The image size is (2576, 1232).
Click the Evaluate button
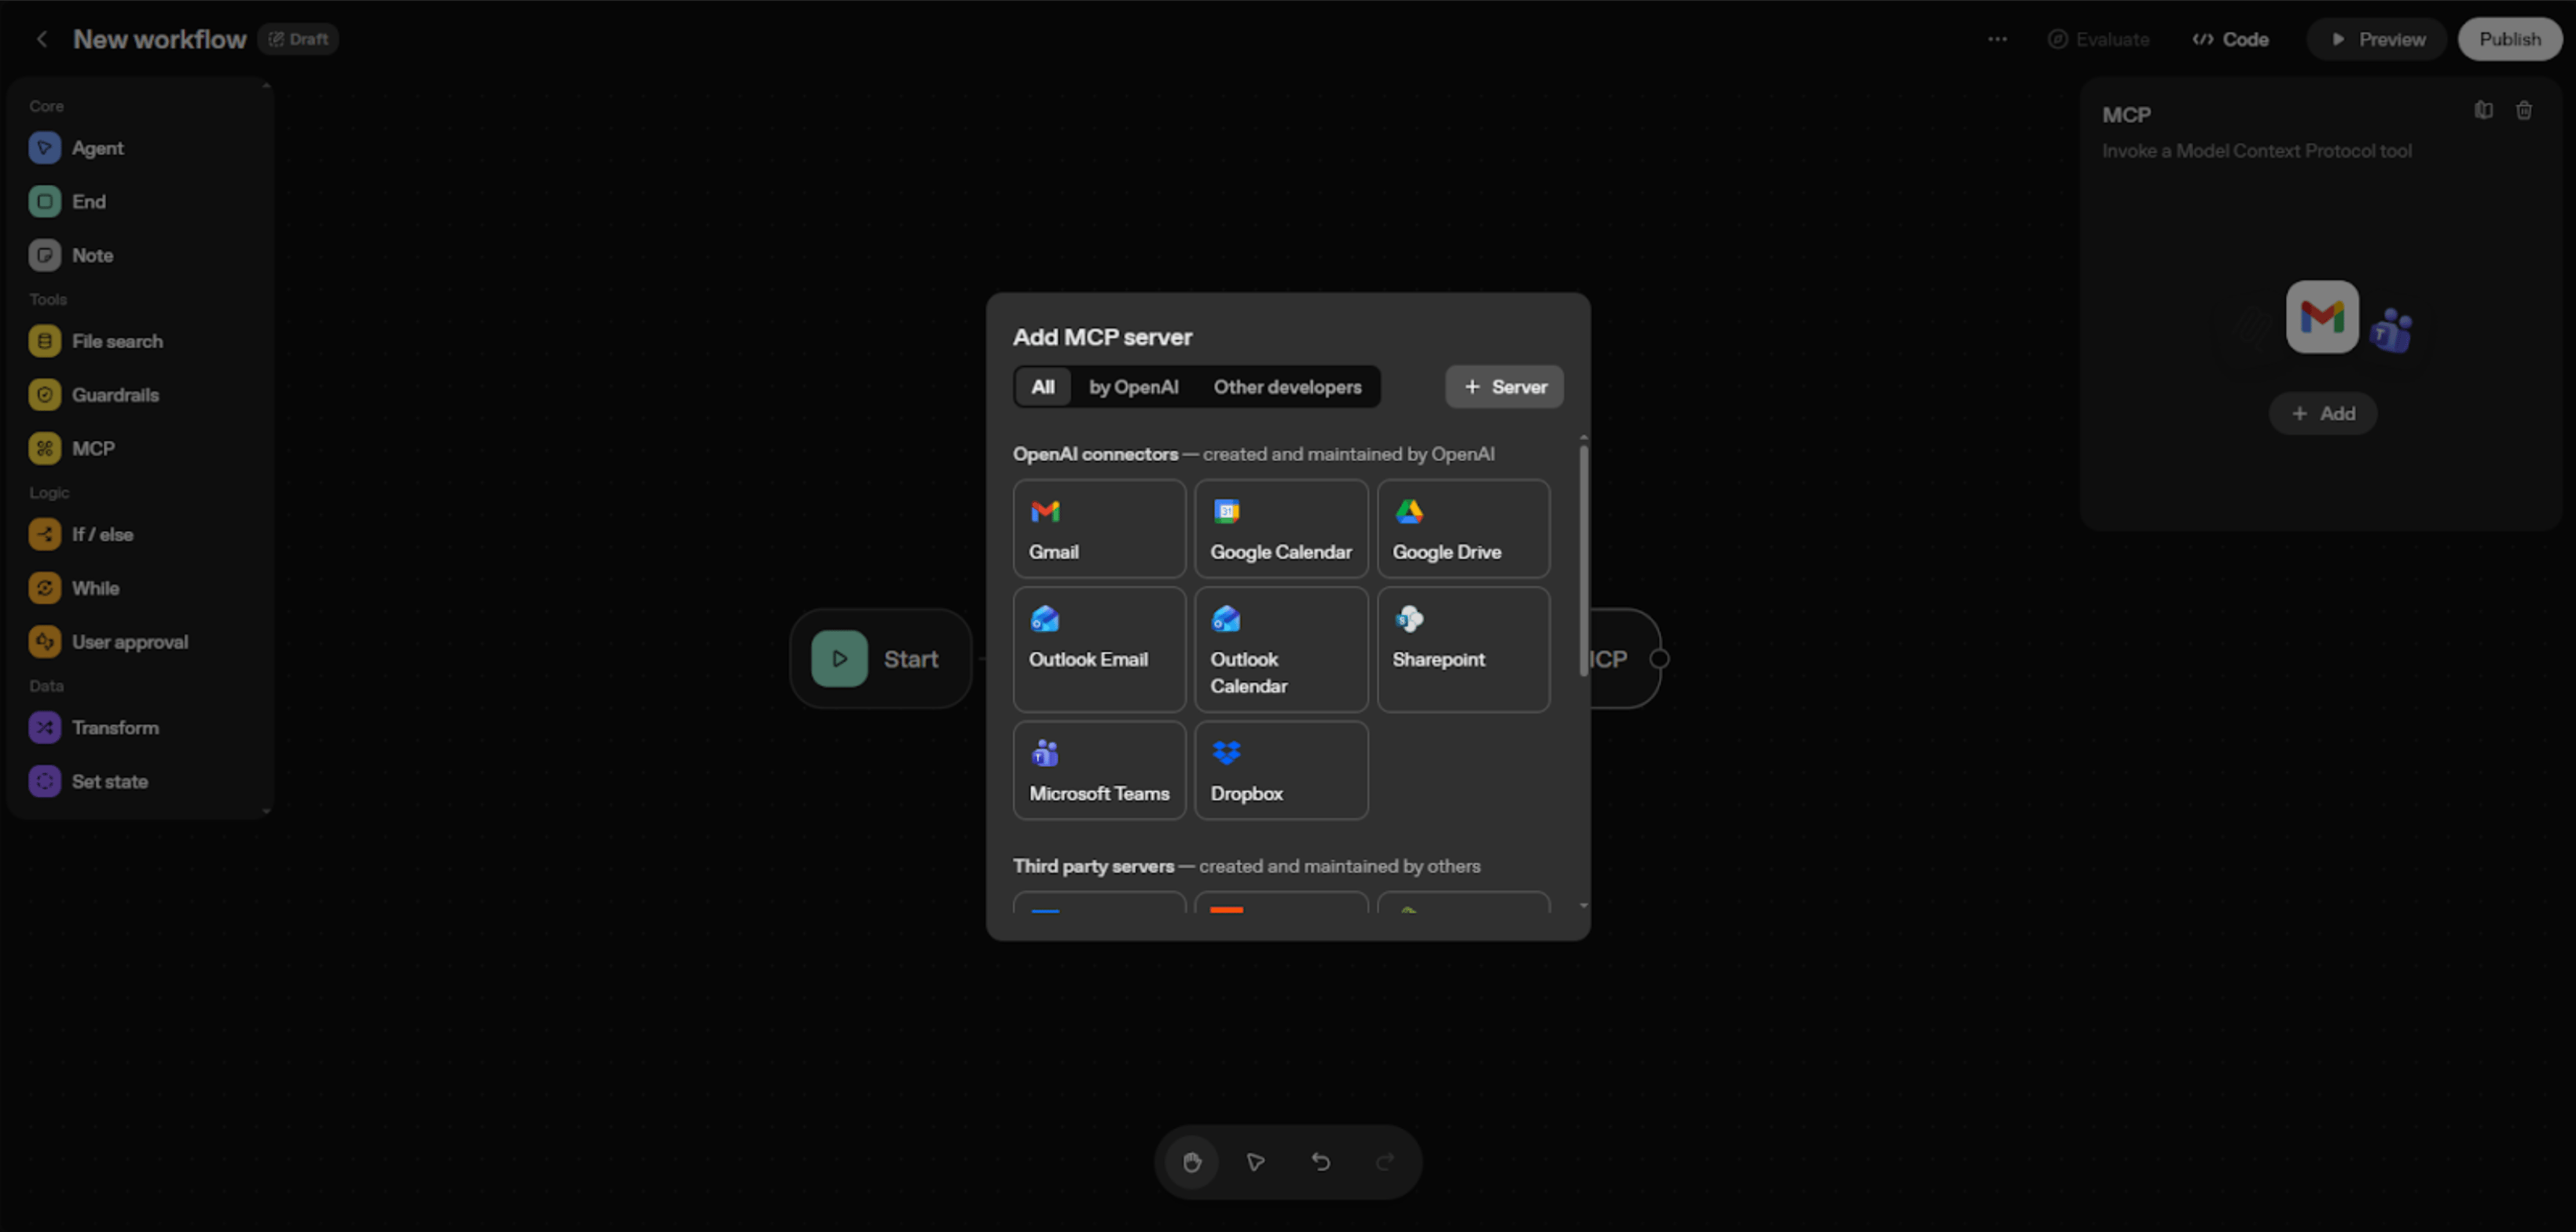[2098, 39]
